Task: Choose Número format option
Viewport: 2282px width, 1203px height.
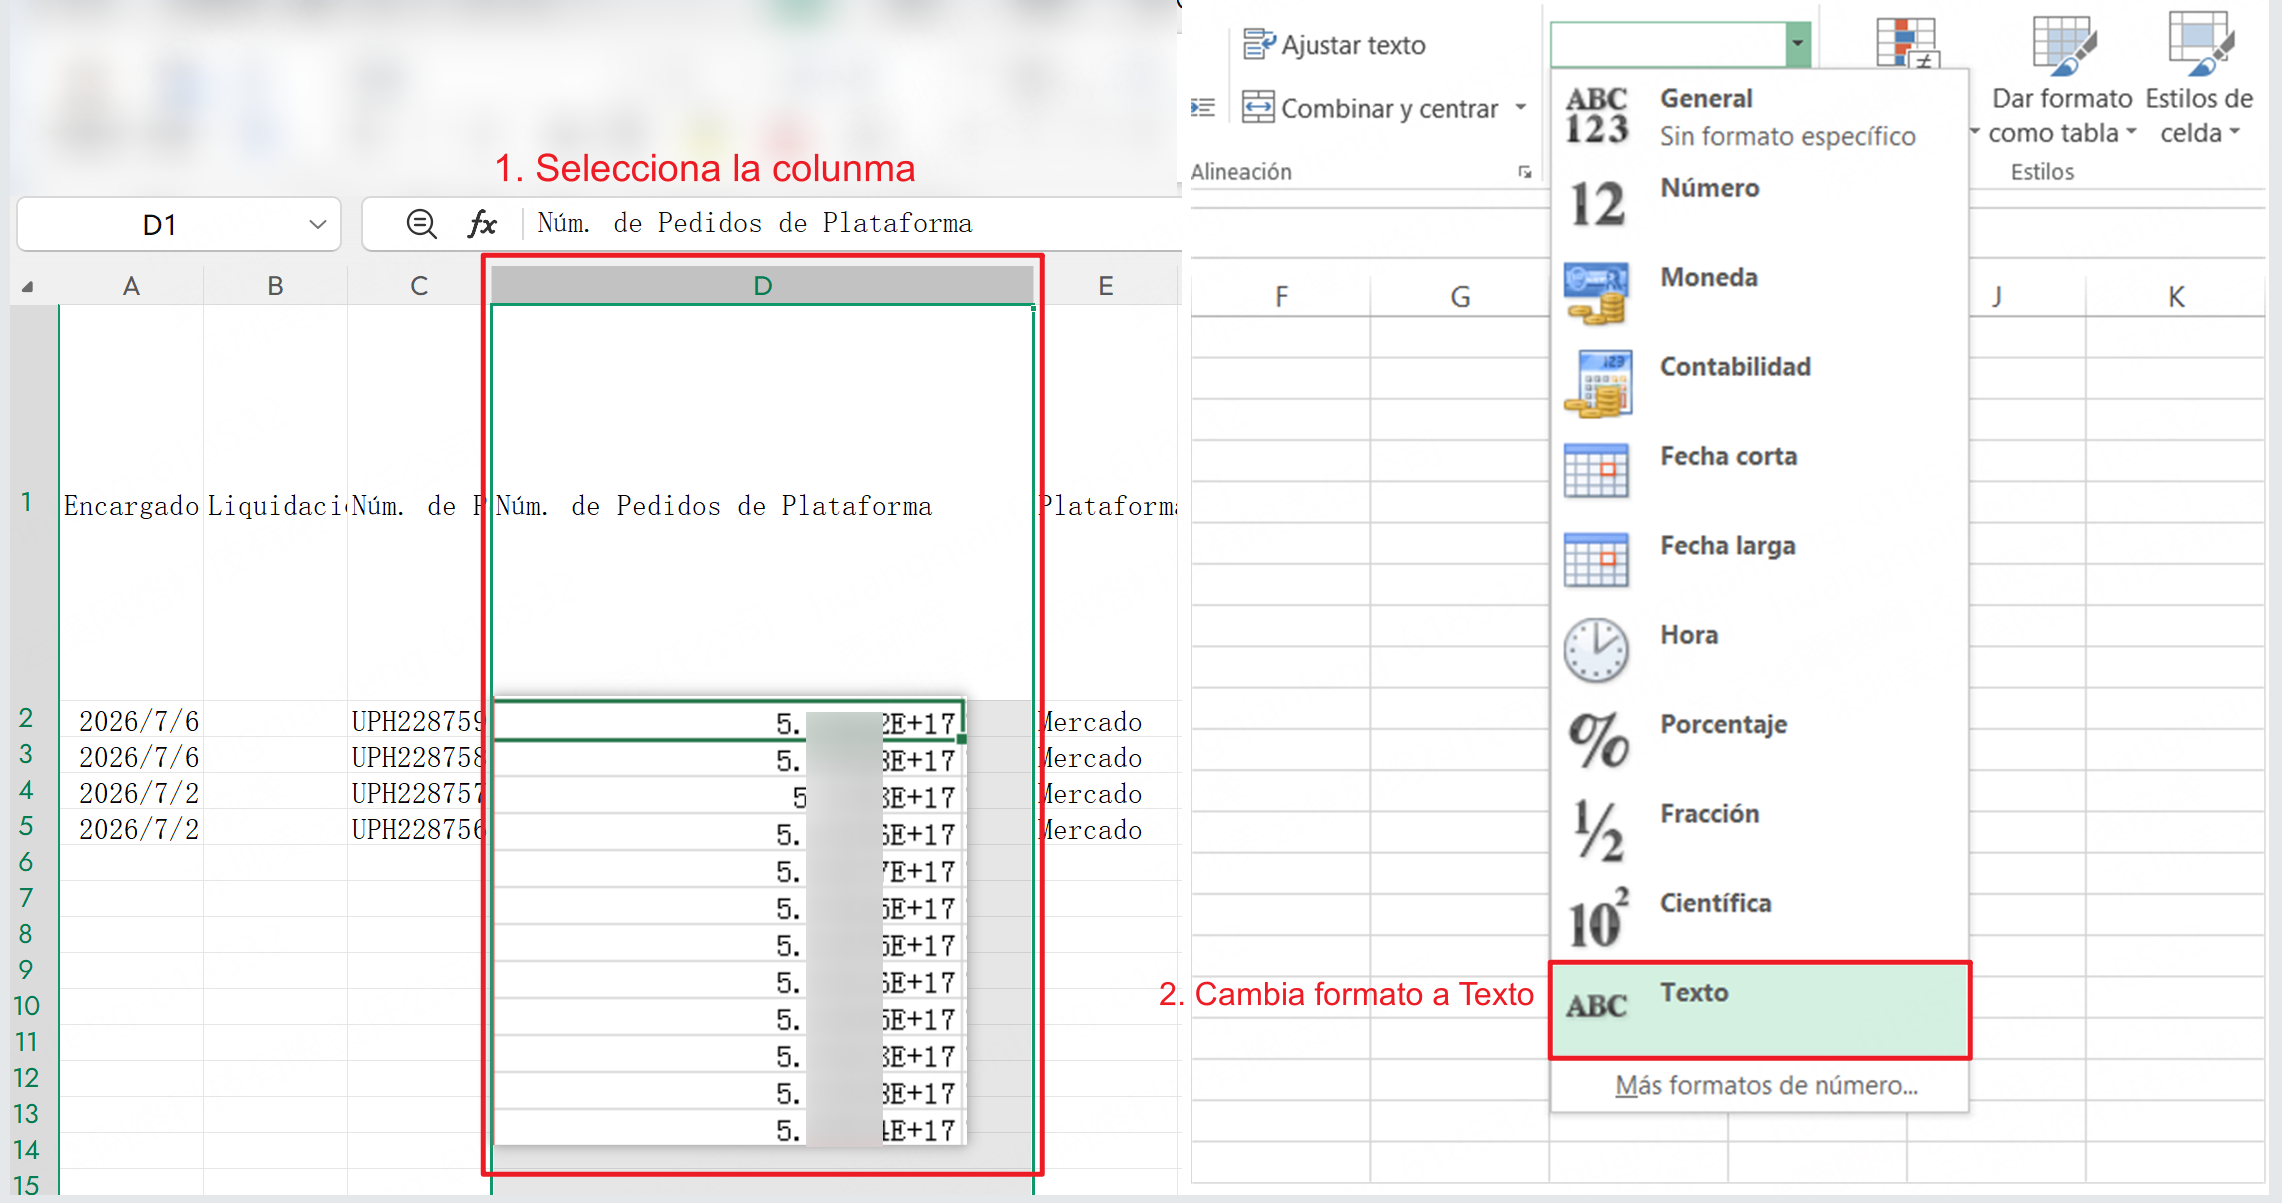Action: tap(1760, 205)
